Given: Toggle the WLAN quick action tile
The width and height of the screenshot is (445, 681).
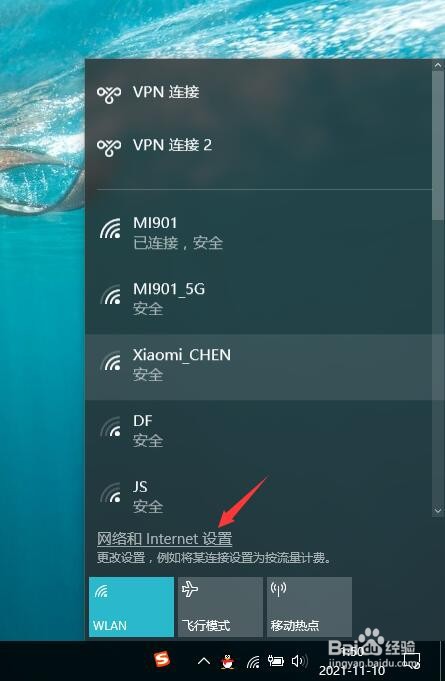Looking at the screenshot, I should click(x=131, y=607).
